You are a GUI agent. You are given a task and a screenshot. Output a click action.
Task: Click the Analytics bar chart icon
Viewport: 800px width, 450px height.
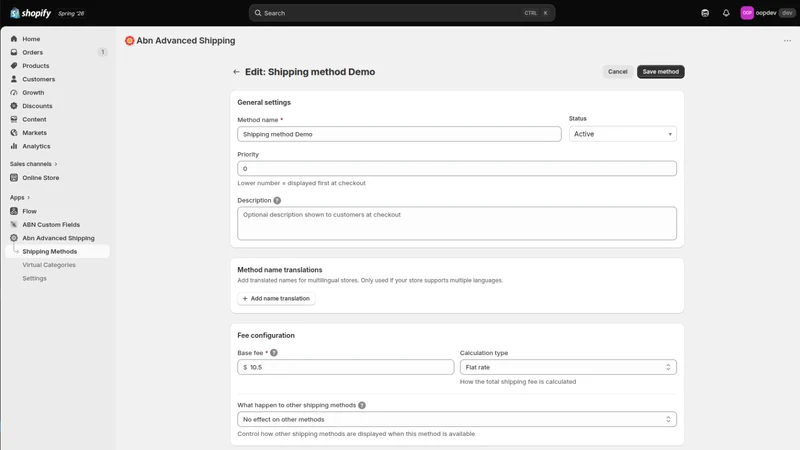coord(14,146)
